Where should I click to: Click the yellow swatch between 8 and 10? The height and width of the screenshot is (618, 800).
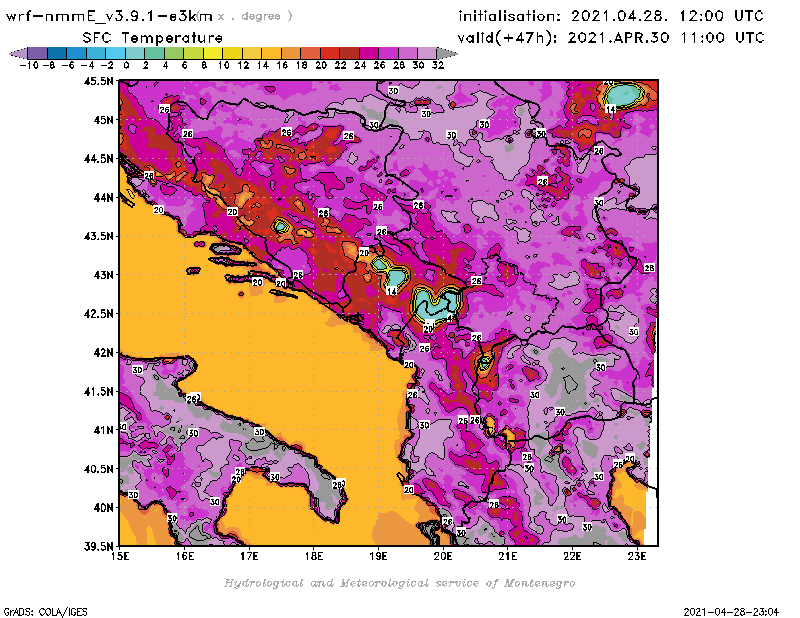pos(213,53)
